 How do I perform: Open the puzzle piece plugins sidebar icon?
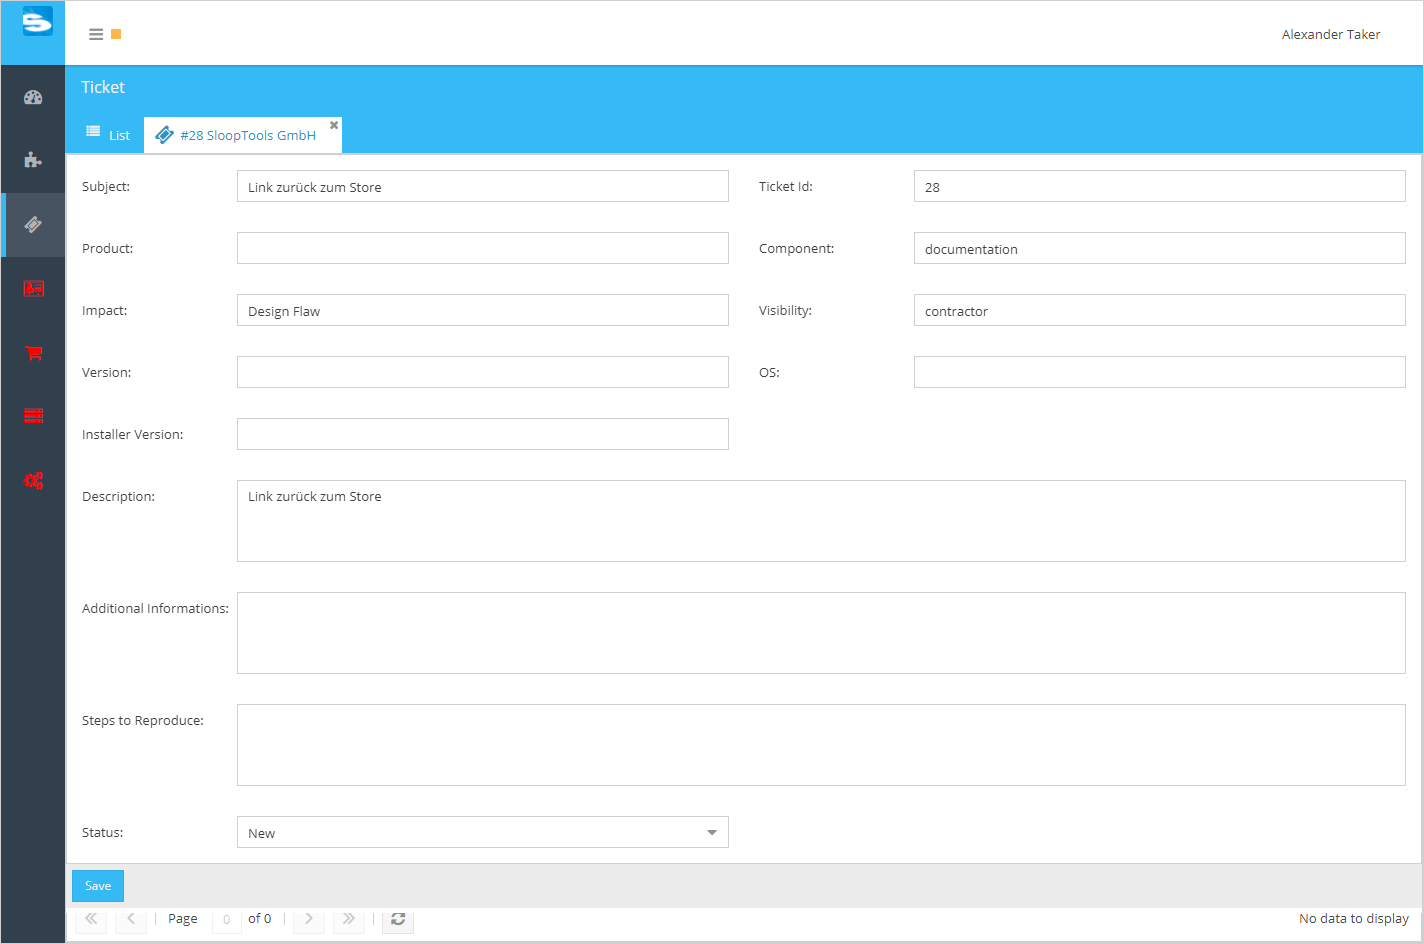tap(33, 160)
